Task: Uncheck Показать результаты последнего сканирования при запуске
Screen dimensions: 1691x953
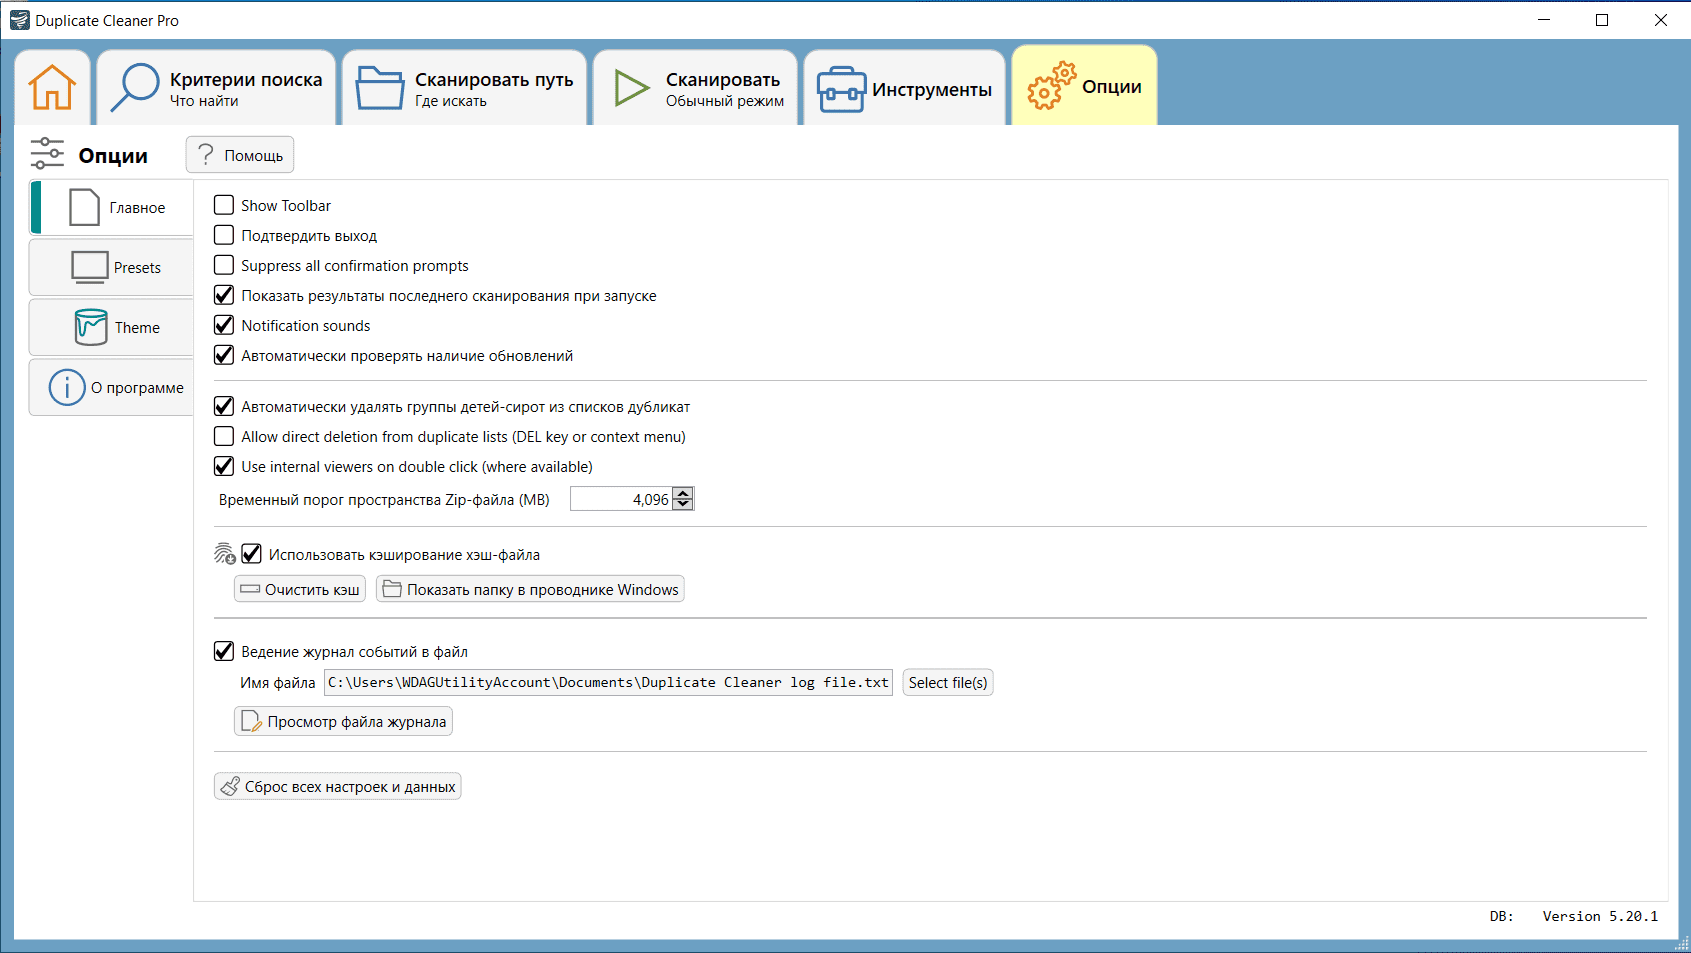Action: click(224, 295)
